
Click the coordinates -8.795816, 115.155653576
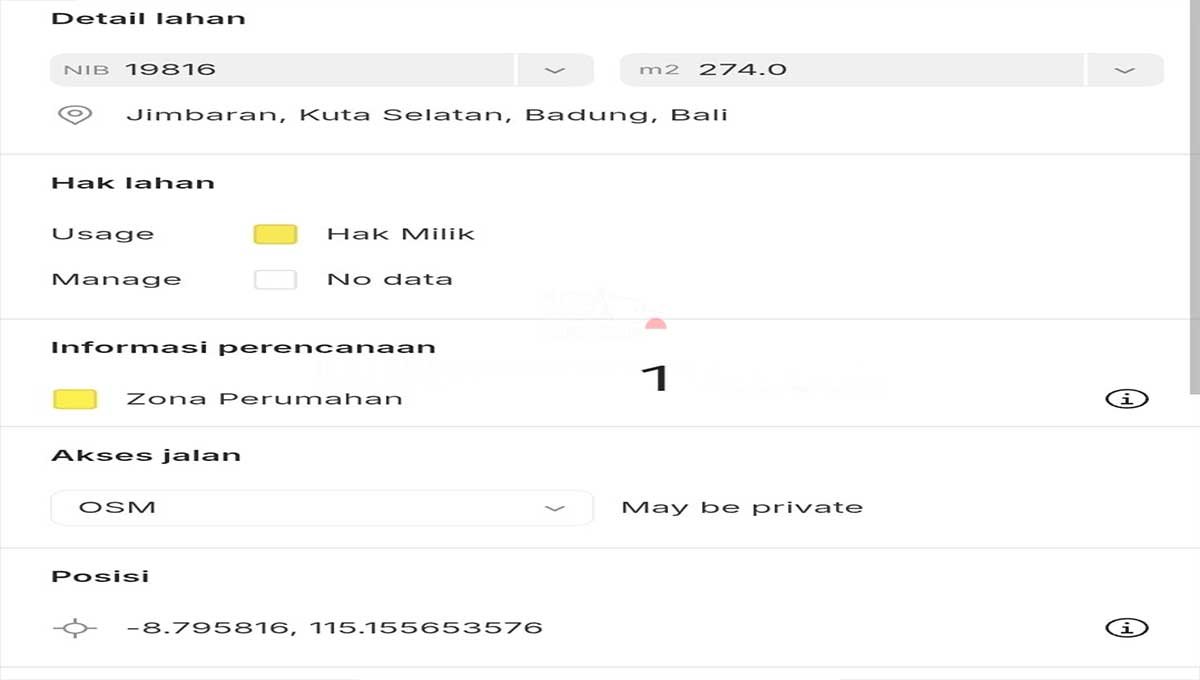click(335, 628)
